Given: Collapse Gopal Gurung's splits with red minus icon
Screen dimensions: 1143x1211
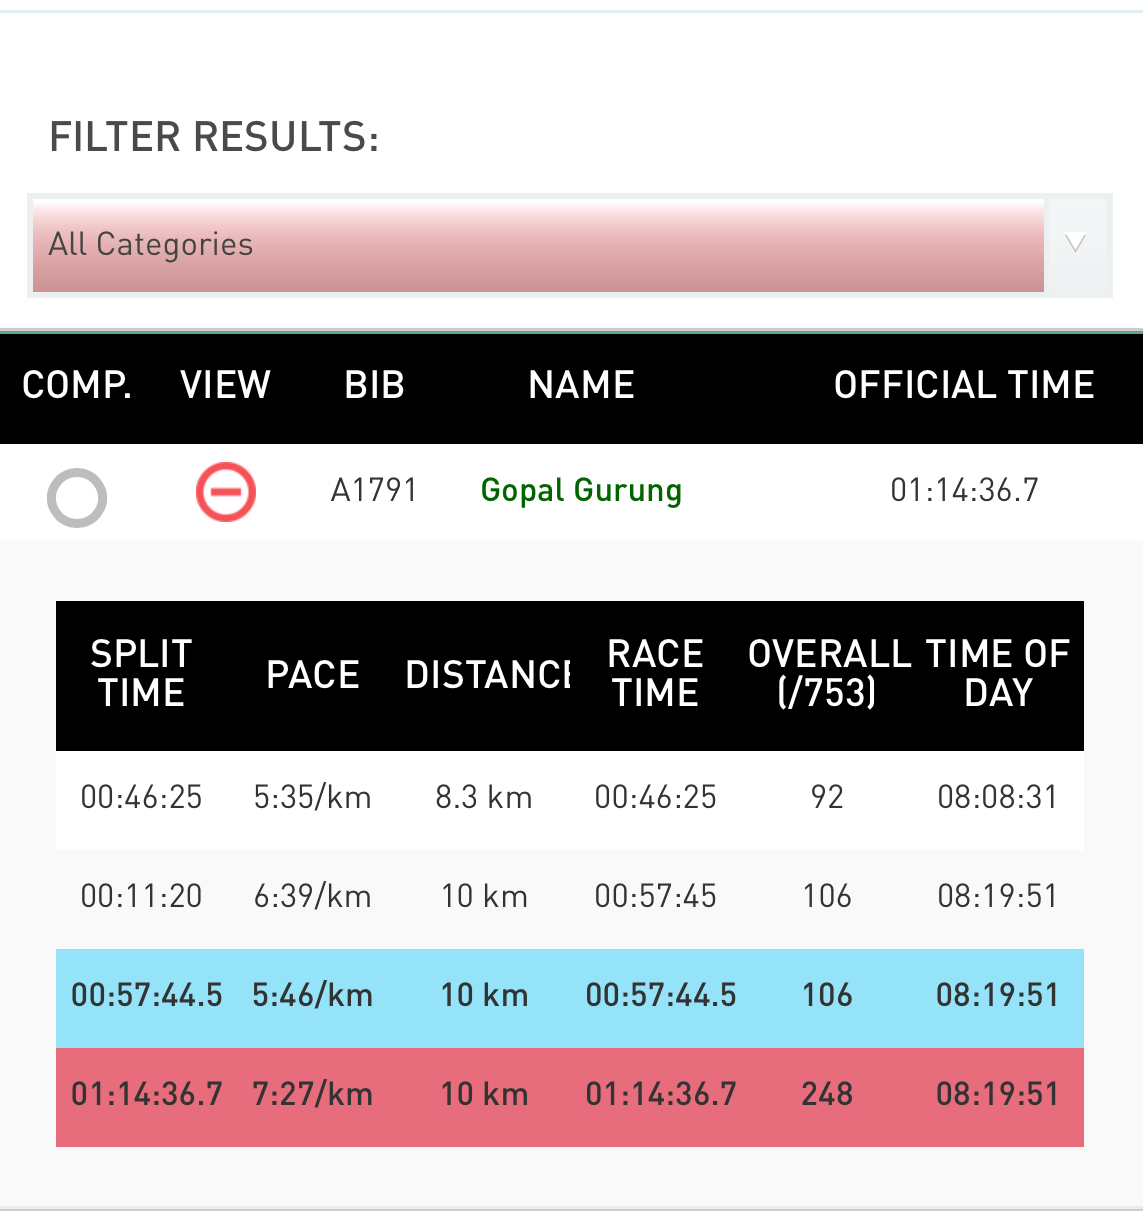Looking at the screenshot, I should 226,492.
